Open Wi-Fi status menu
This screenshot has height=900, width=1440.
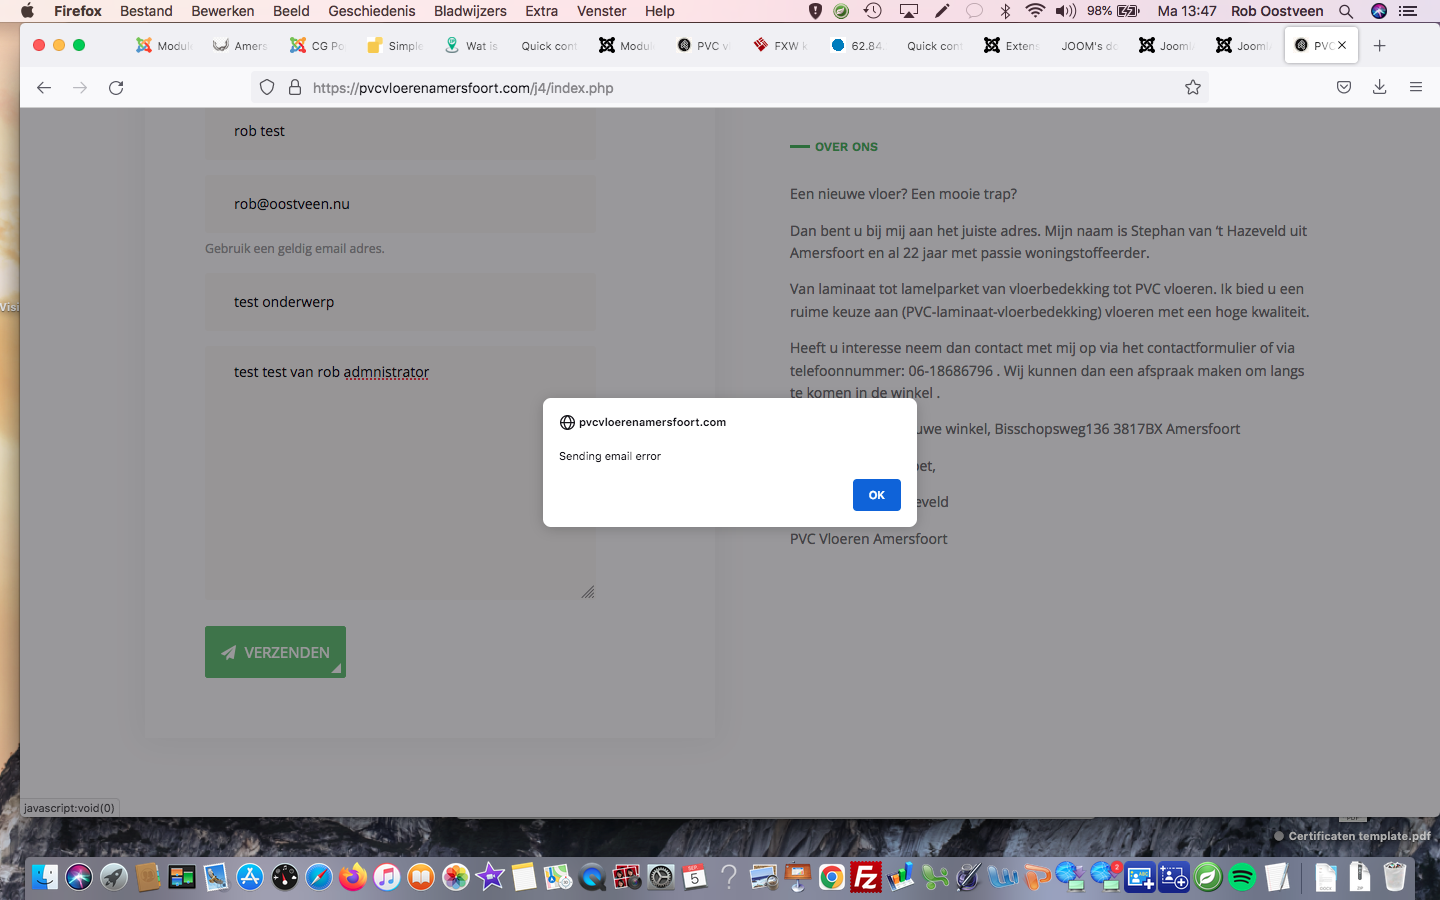1035,11
